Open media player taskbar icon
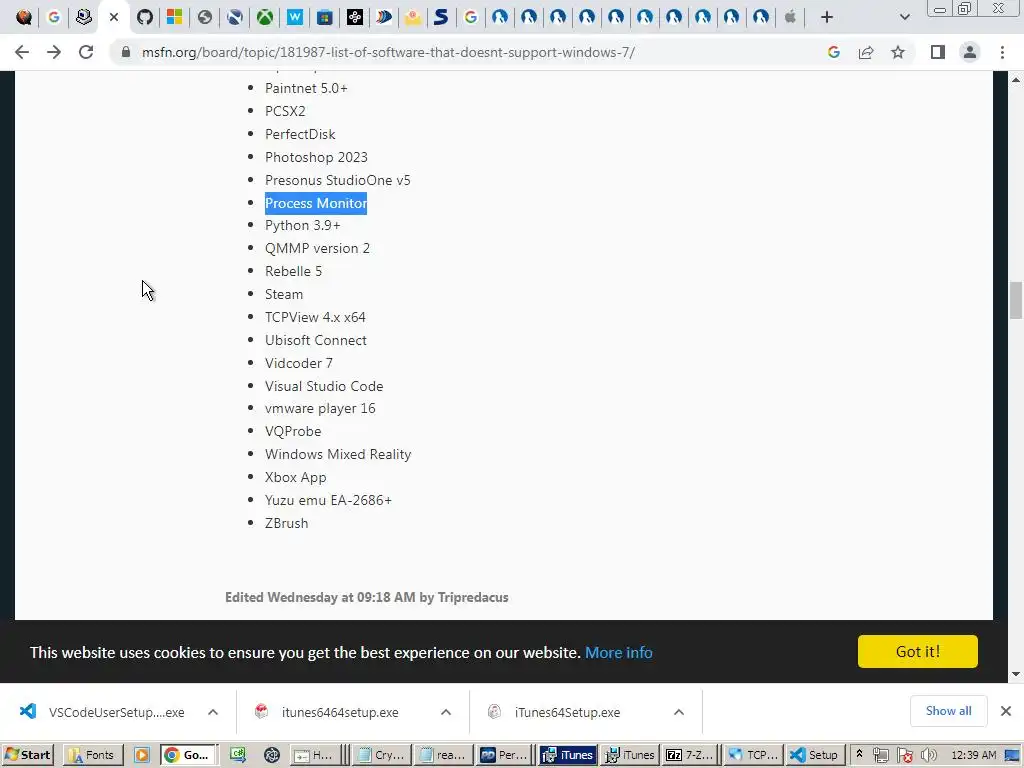 click(142, 755)
